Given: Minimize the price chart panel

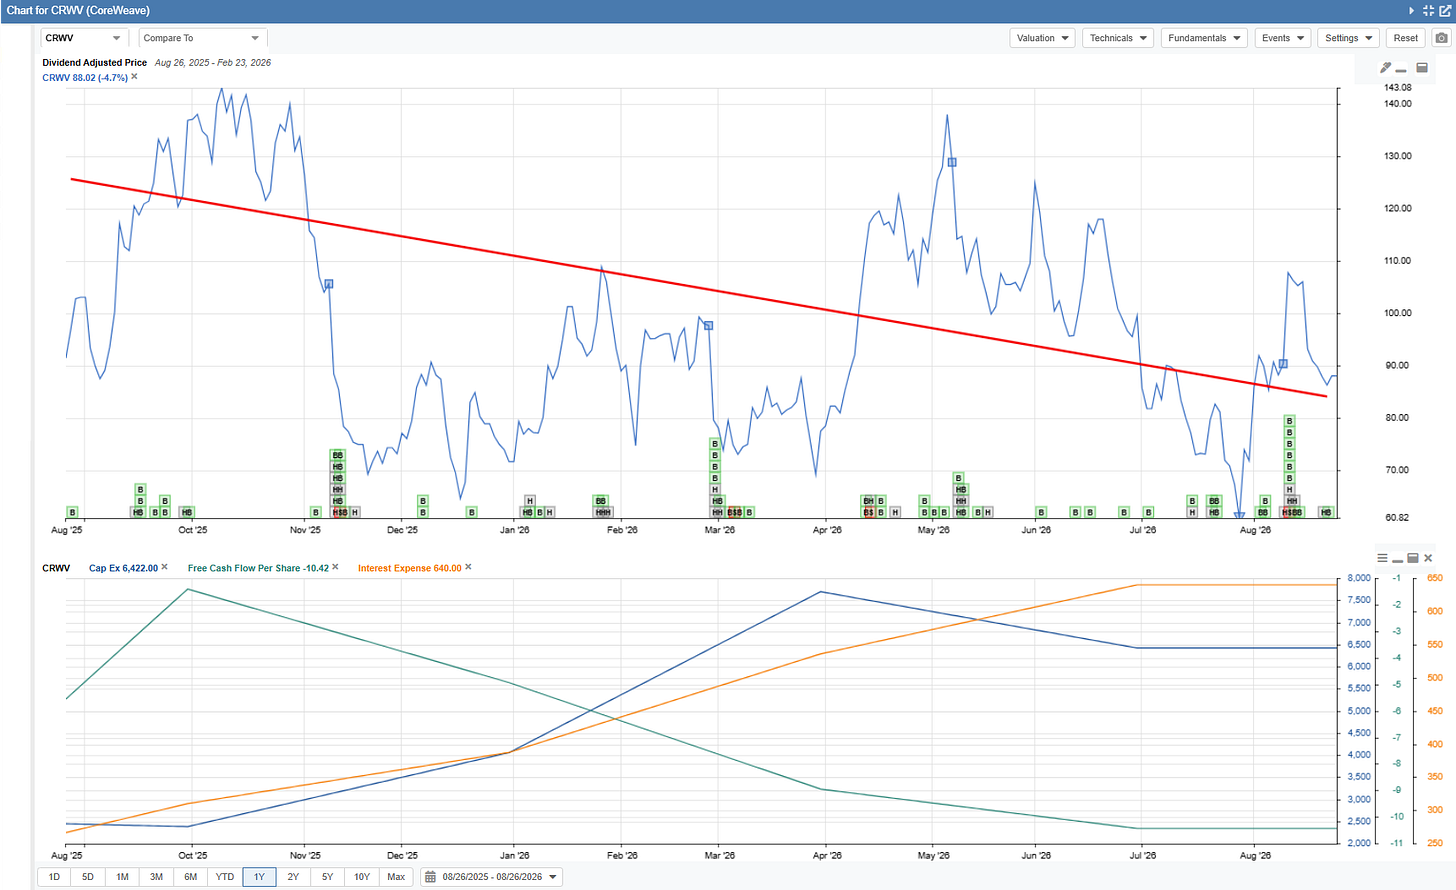Looking at the screenshot, I should point(1401,70).
